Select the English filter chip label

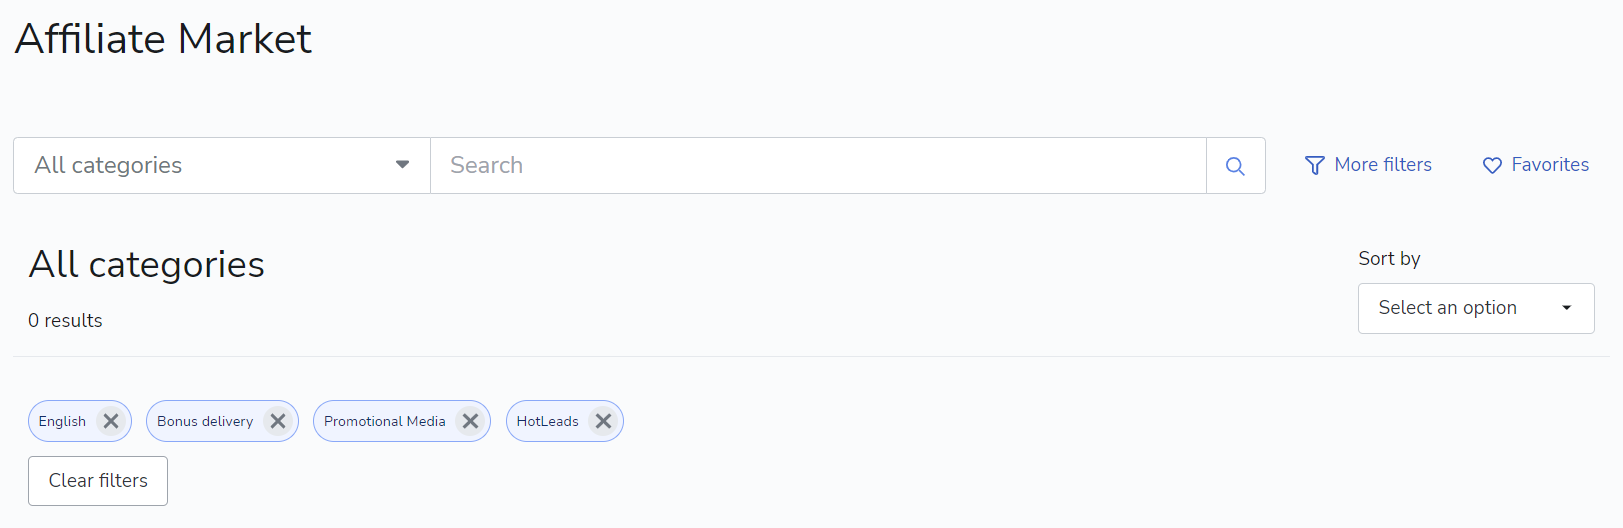62,421
